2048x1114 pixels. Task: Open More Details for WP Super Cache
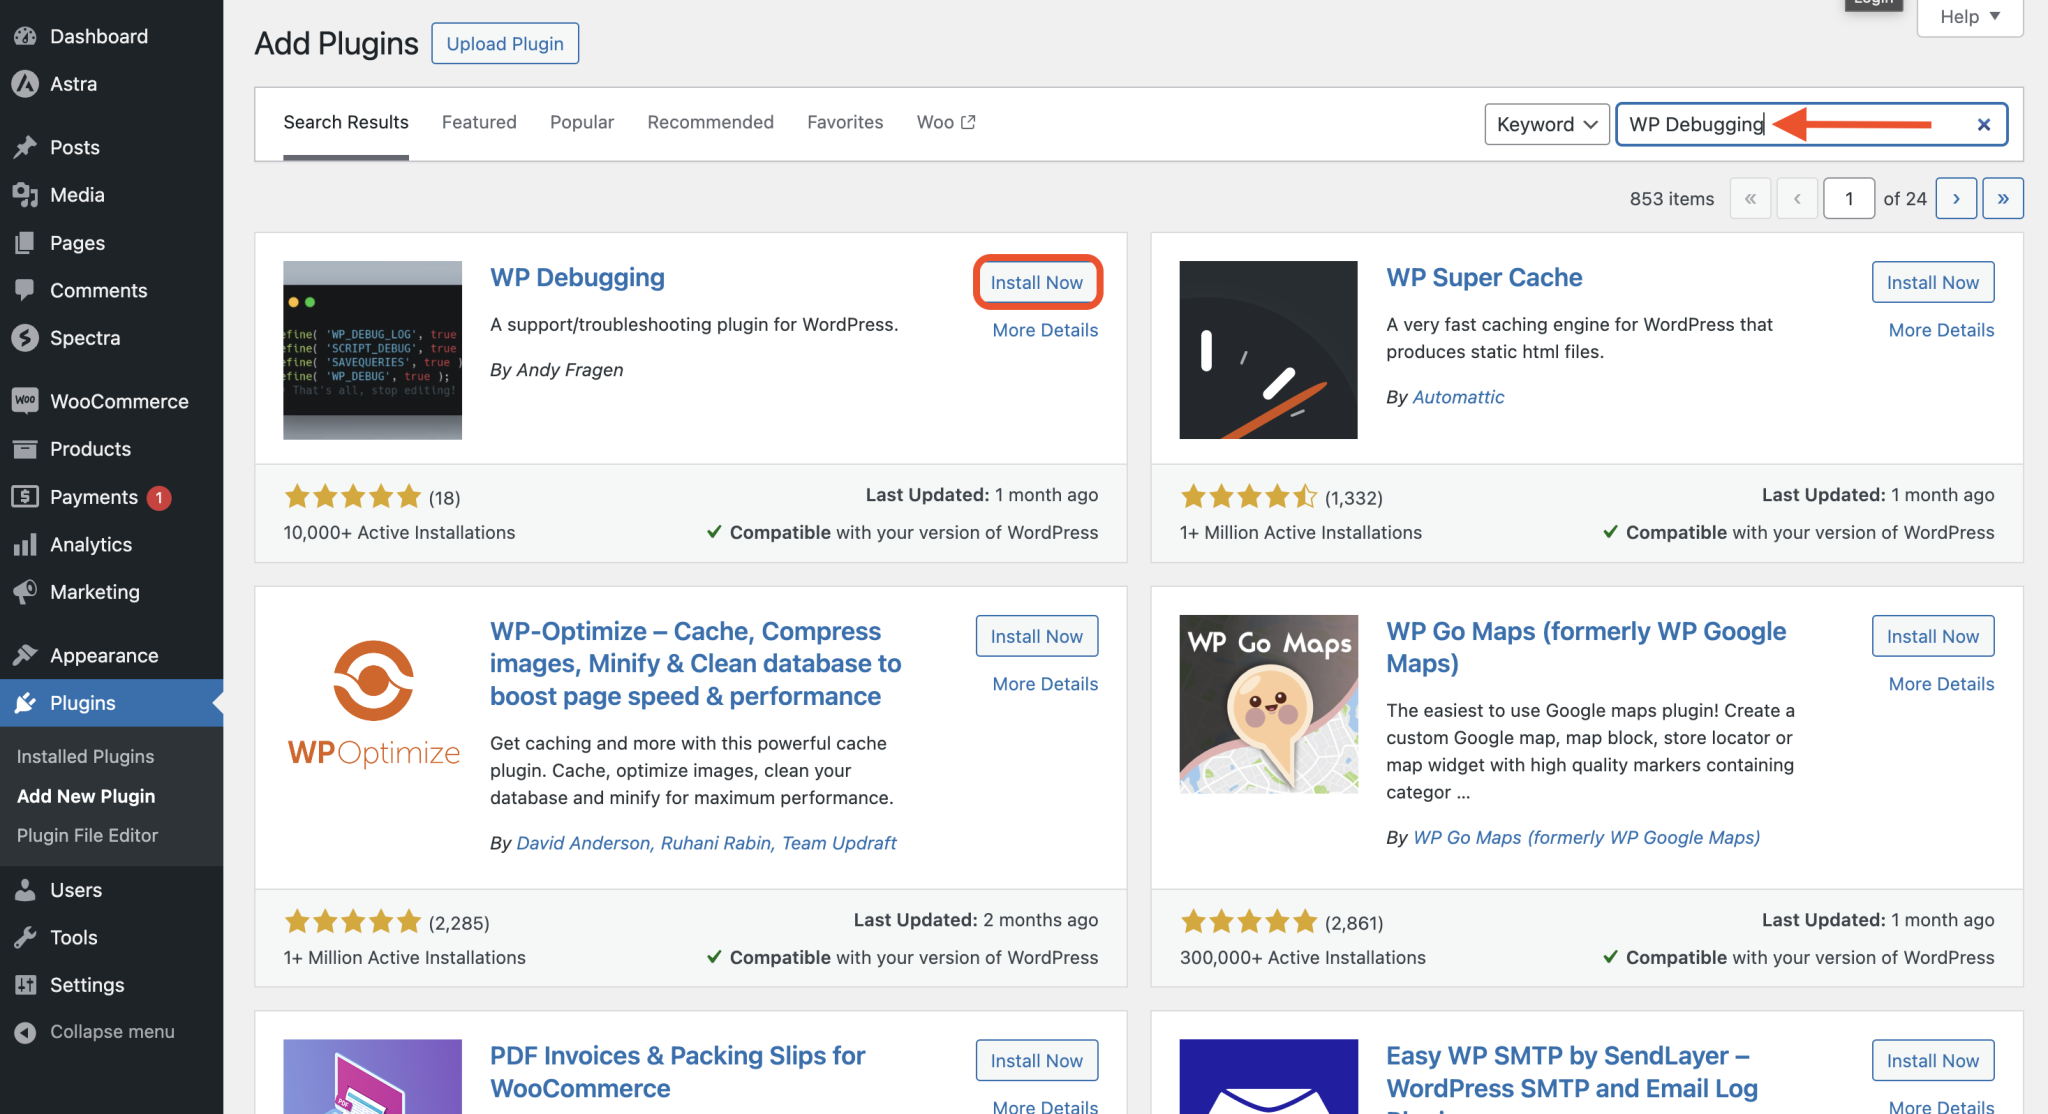click(1940, 330)
